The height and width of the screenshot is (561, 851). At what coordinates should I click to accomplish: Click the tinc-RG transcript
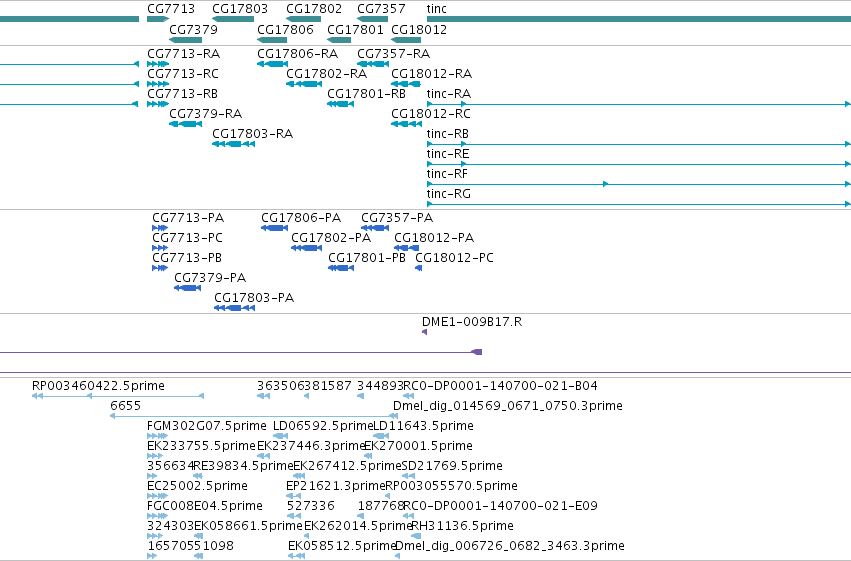pos(449,194)
